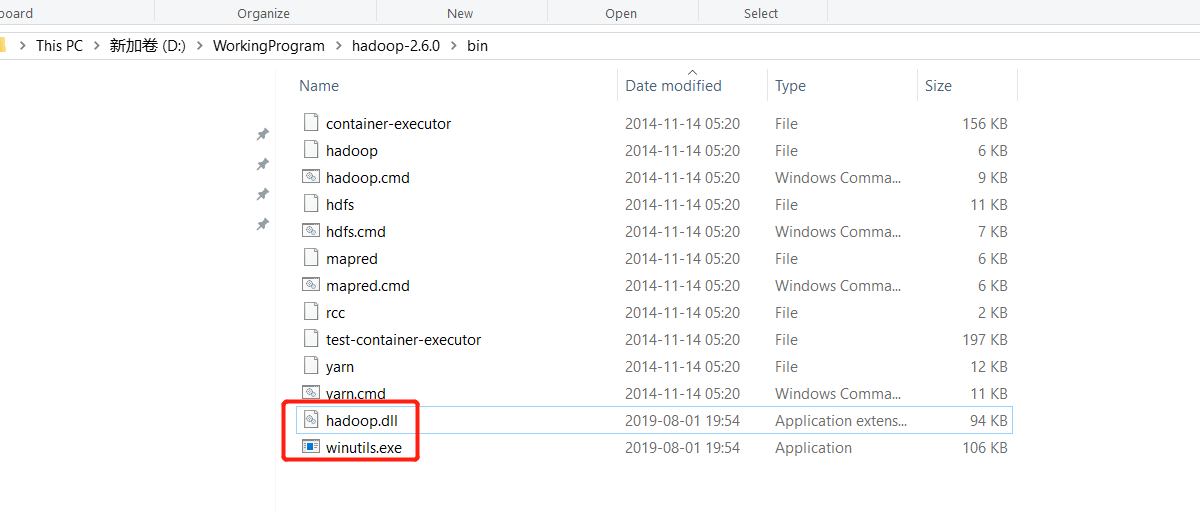Select the mapred.cmd file name

point(368,286)
